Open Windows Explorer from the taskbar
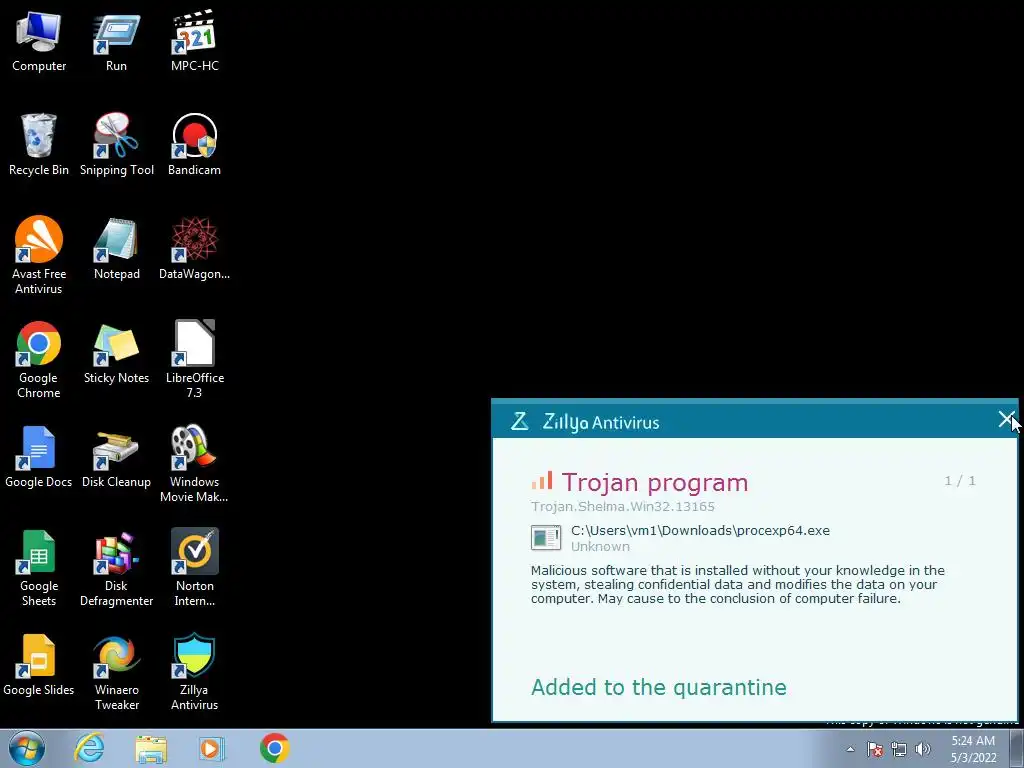Viewport: 1024px width, 768px height. [151, 748]
